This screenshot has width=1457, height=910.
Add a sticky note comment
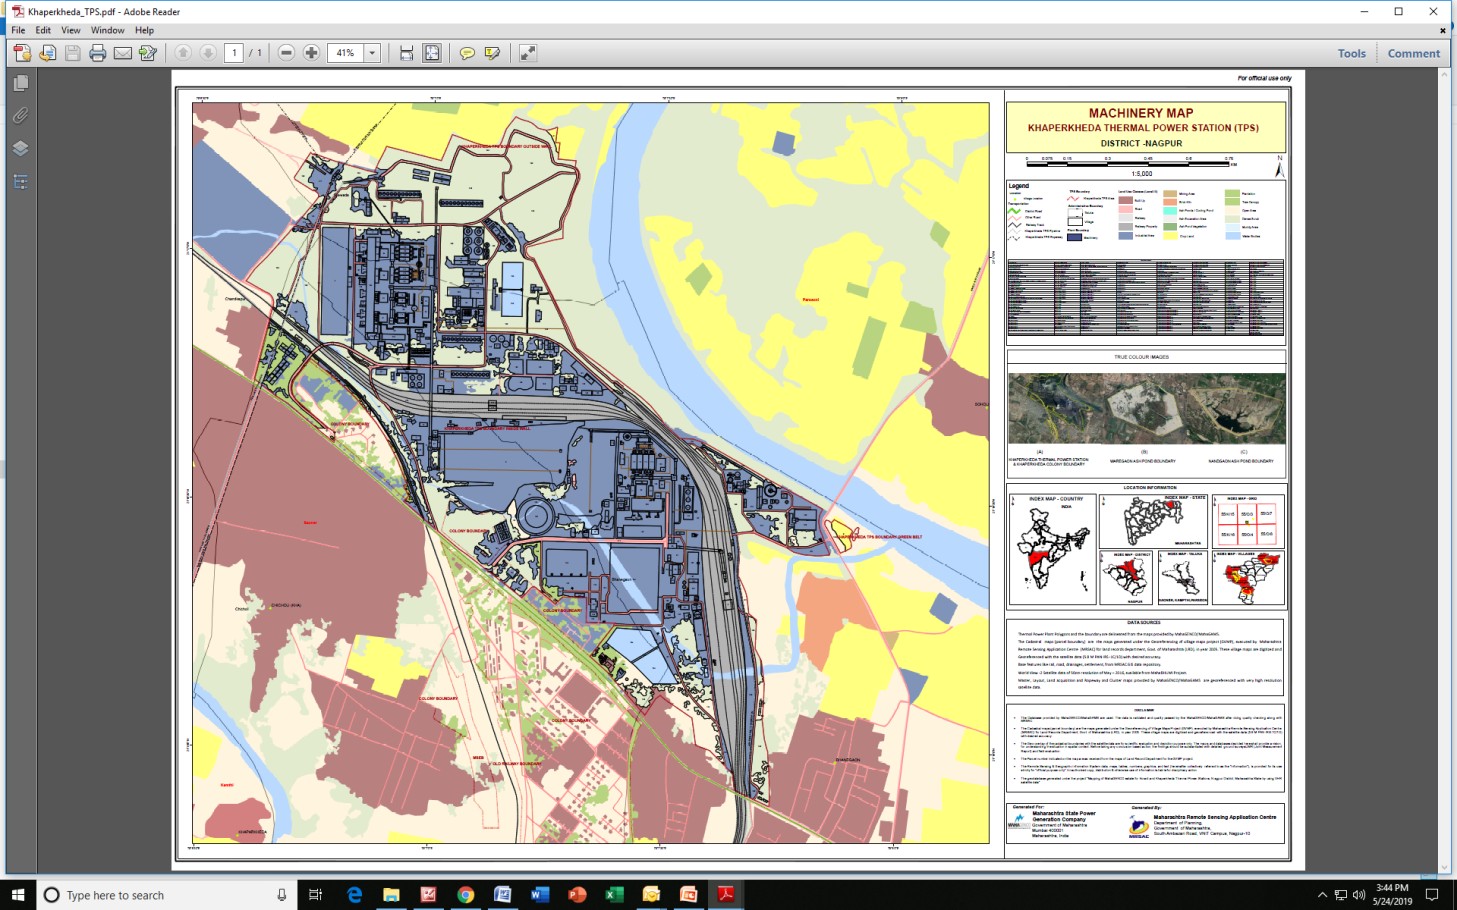click(467, 53)
